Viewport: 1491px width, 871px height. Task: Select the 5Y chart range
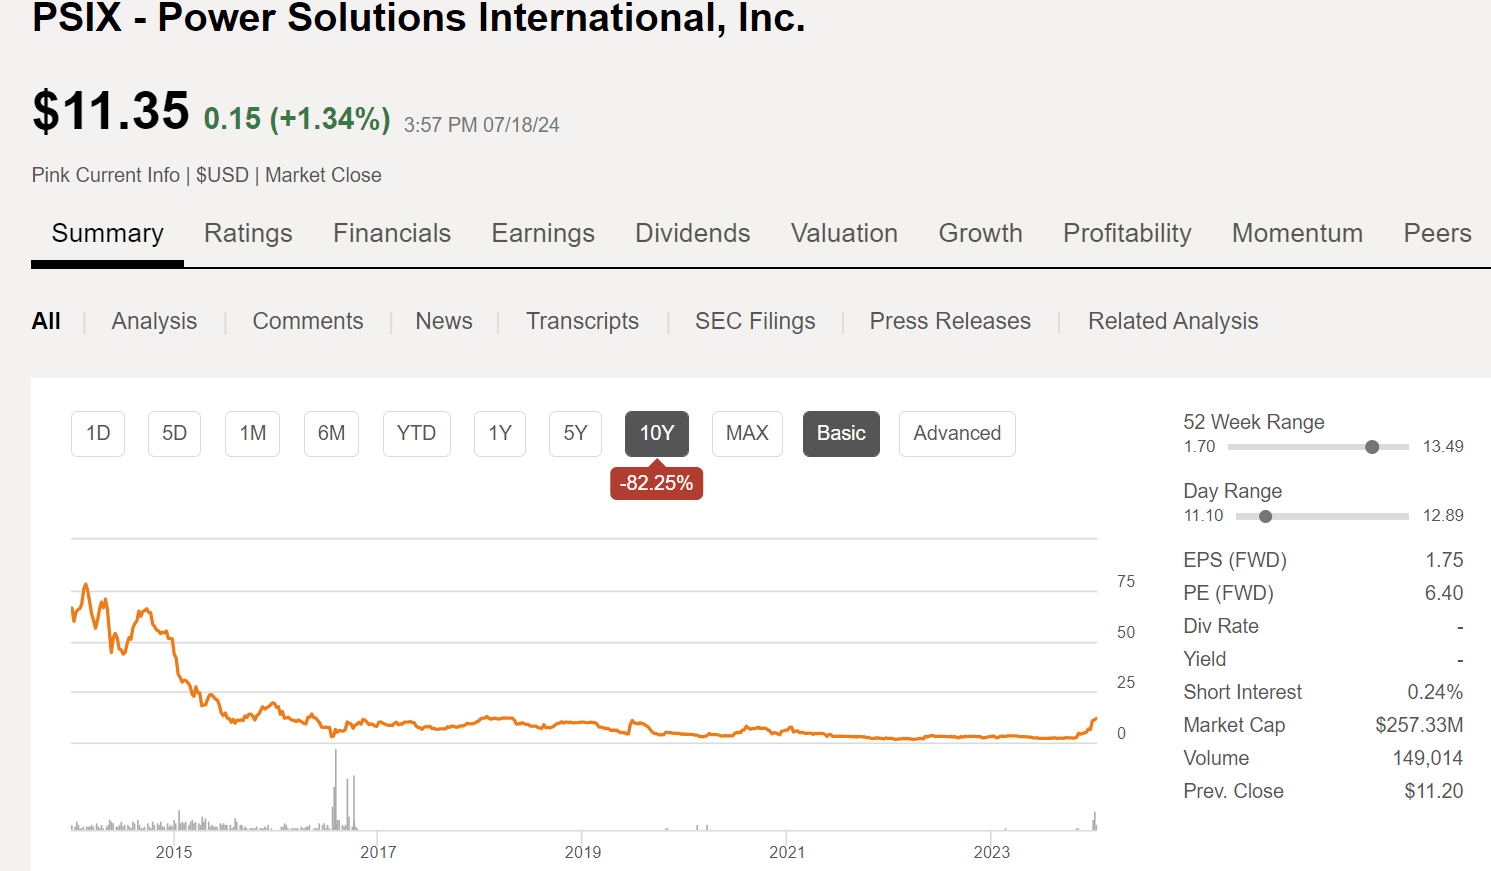tap(575, 433)
